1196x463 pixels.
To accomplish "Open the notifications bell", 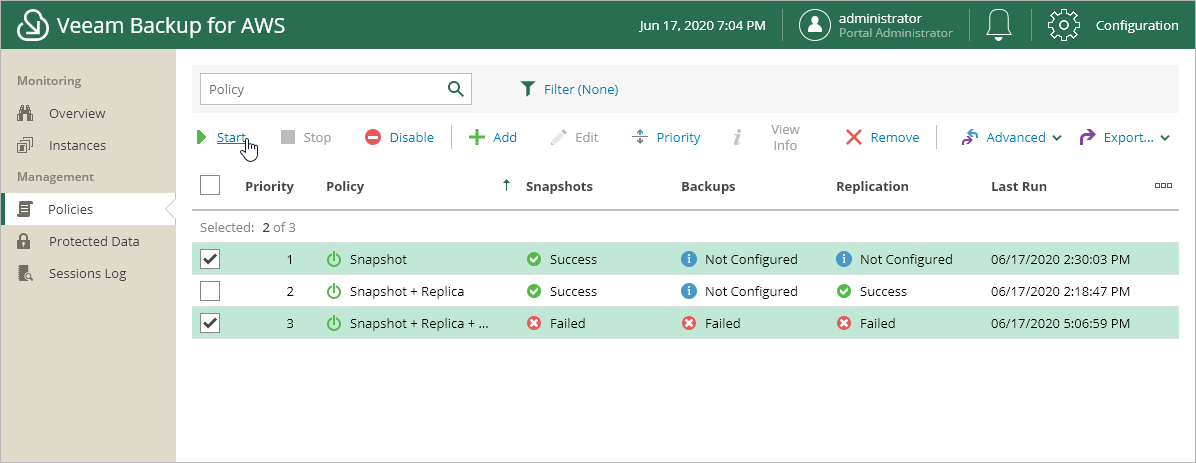I will (998, 25).
